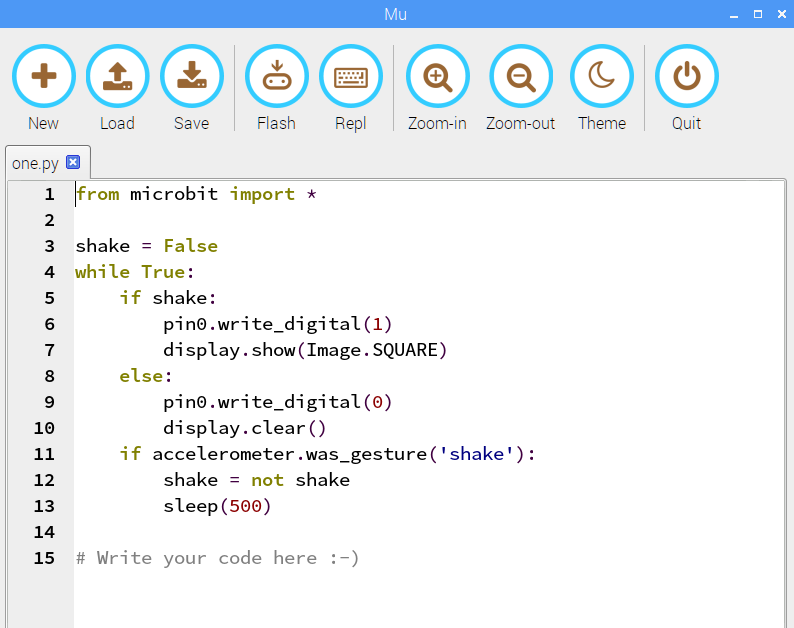Image resolution: width=794 pixels, height=628 pixels.
Task: Click the display.show(Image.SQUARE) line
Action: click(305, 350)
